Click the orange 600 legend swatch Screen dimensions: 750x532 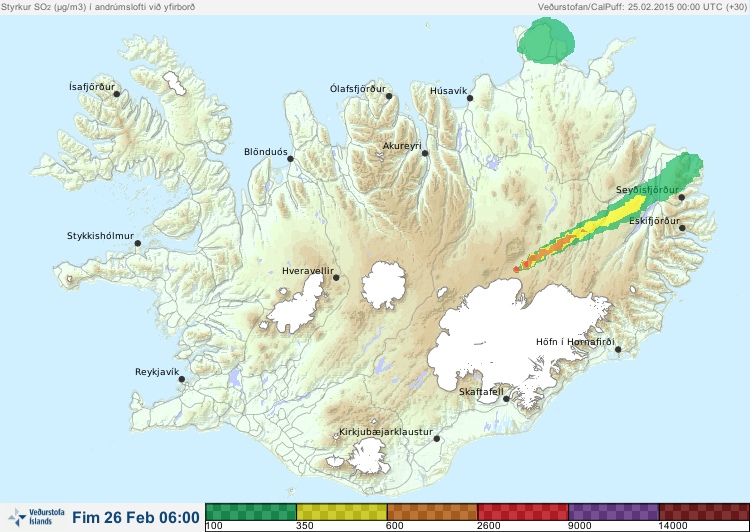point(432,512)
